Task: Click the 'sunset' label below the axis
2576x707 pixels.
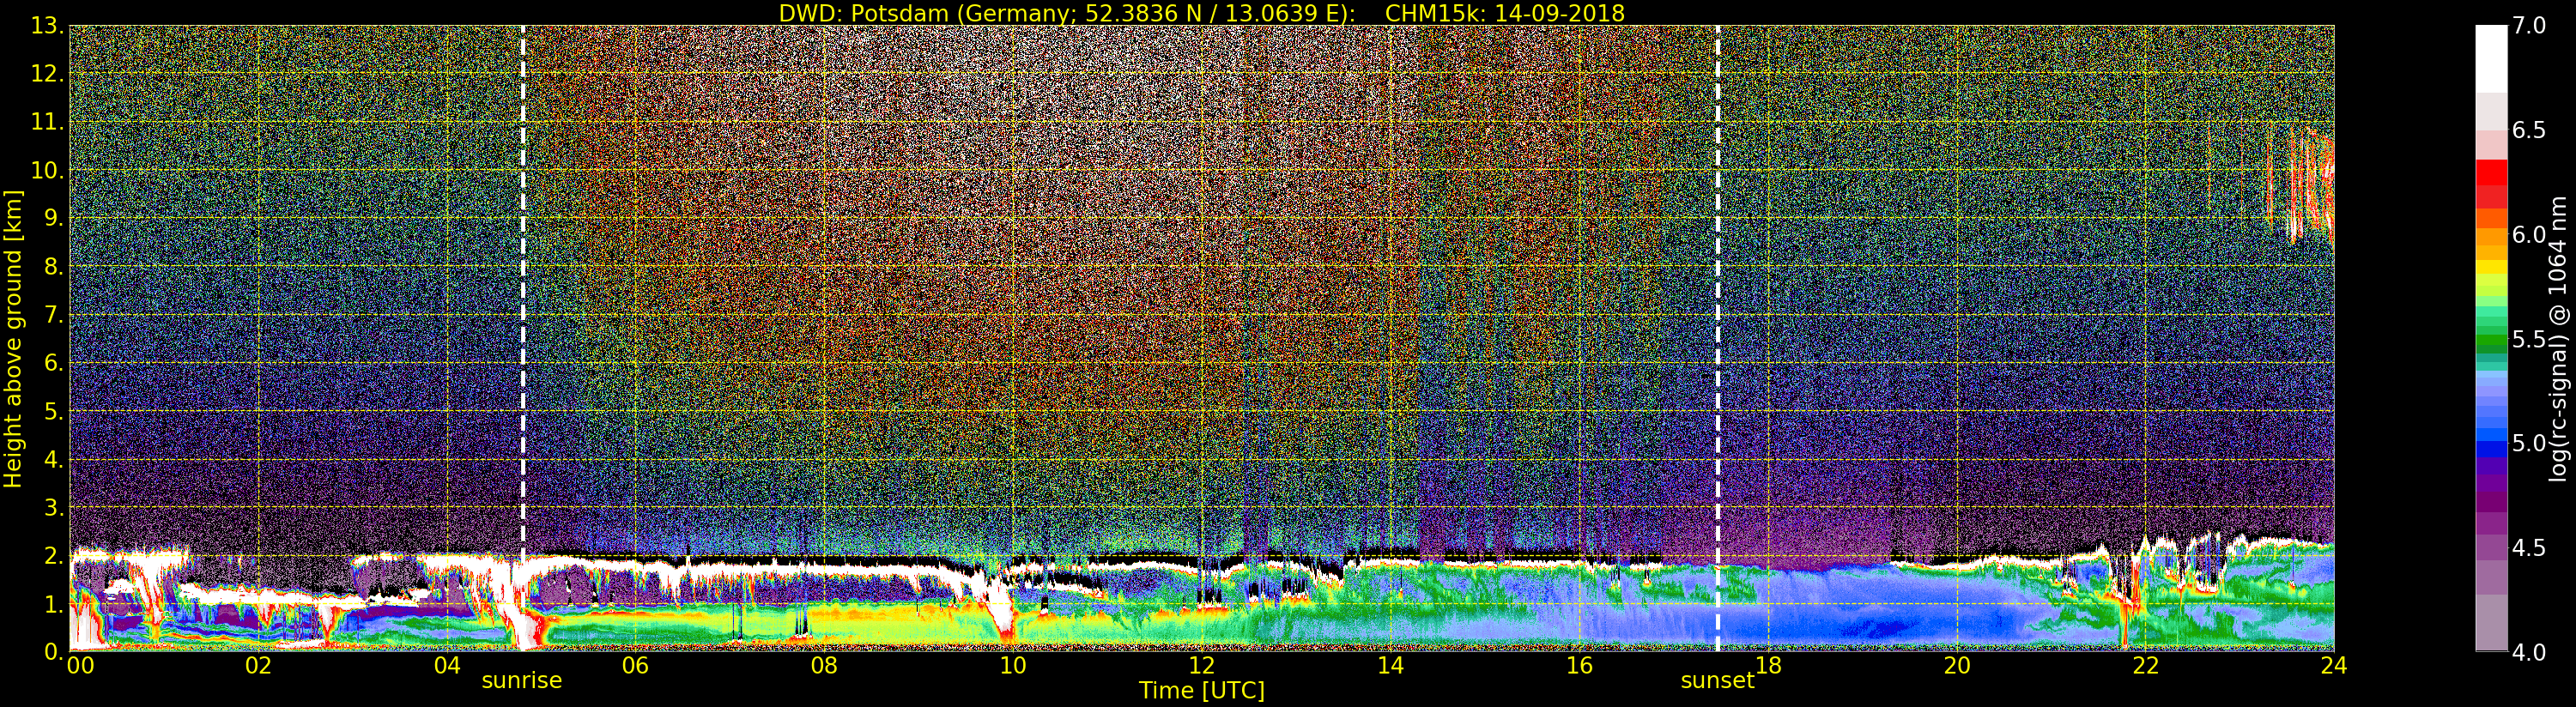Action: coord(1717,681)
